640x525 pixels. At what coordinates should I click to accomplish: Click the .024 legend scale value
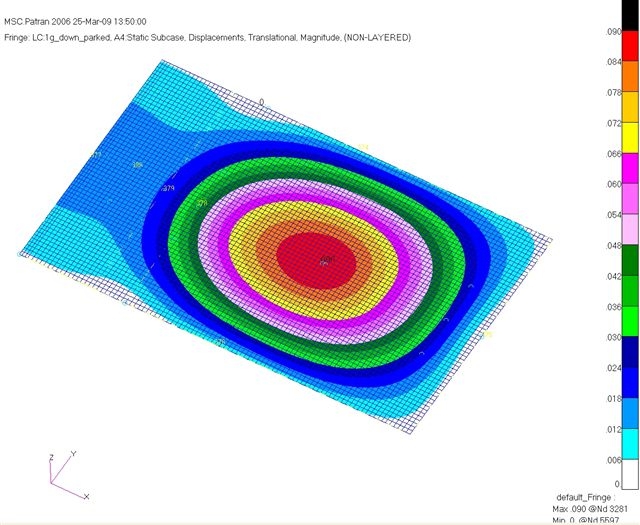(x=613, y=368)
